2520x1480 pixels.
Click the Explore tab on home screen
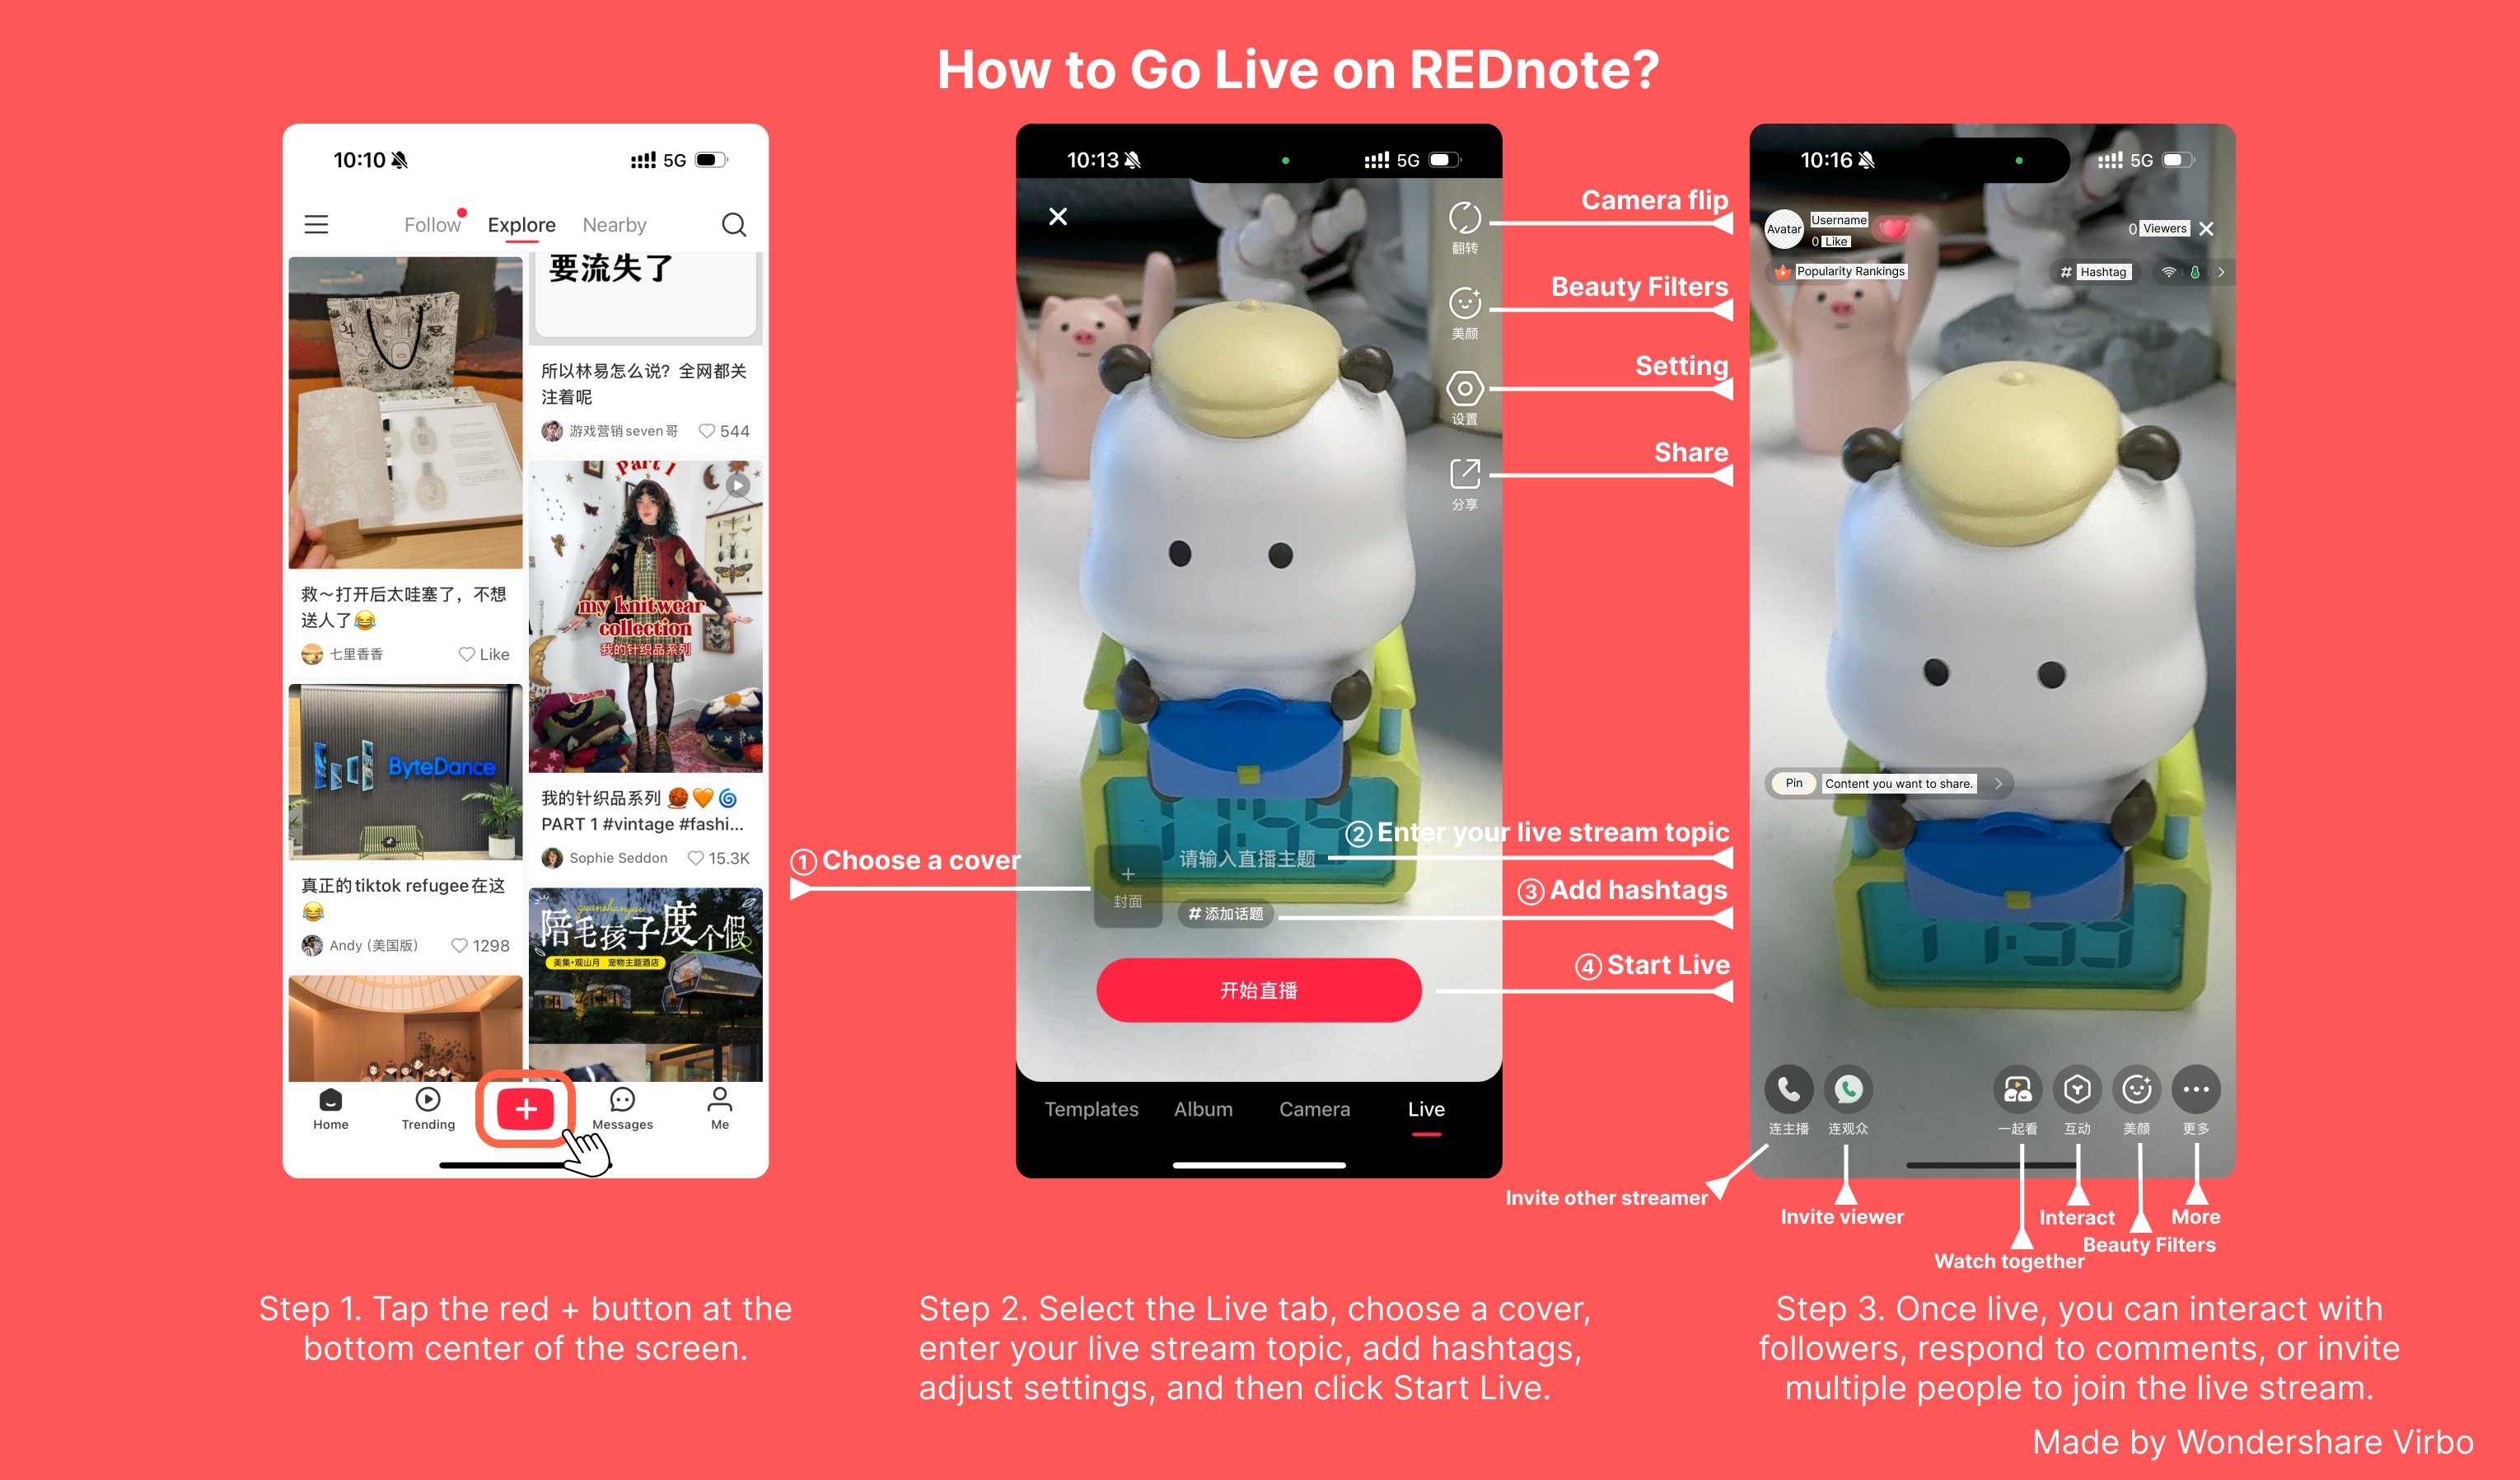coord(520,224)
